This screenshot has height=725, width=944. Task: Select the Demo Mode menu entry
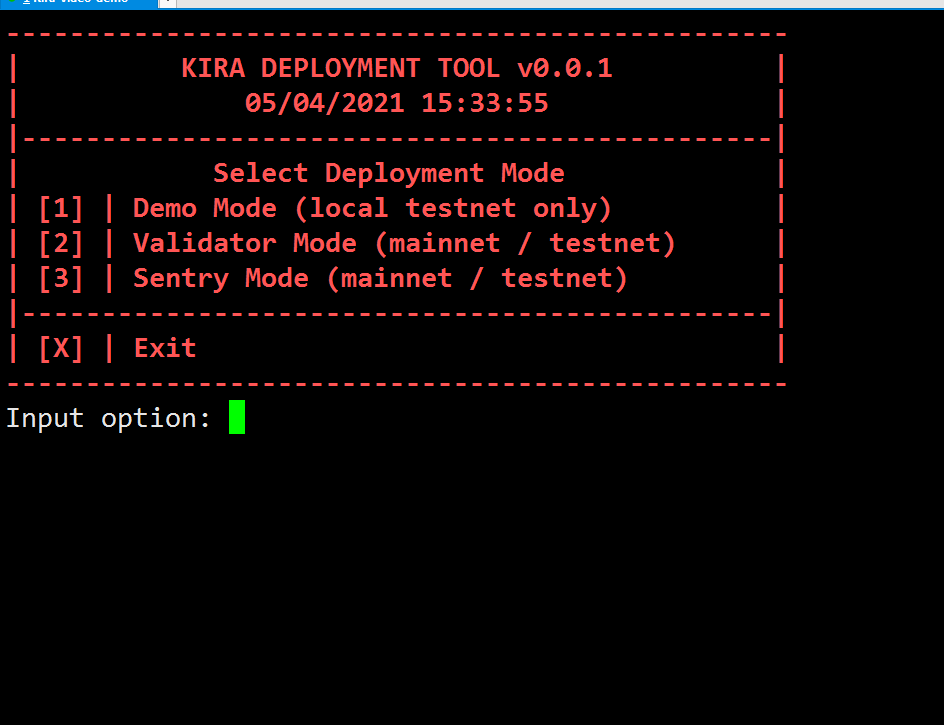[372, 208]
